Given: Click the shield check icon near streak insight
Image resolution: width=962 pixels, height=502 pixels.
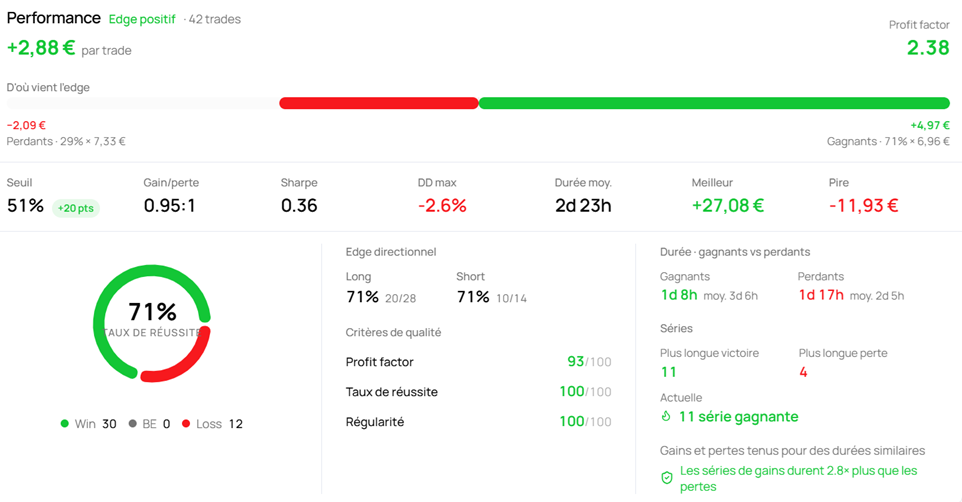Looking at the screenshot, I should [x=667, y=478].
